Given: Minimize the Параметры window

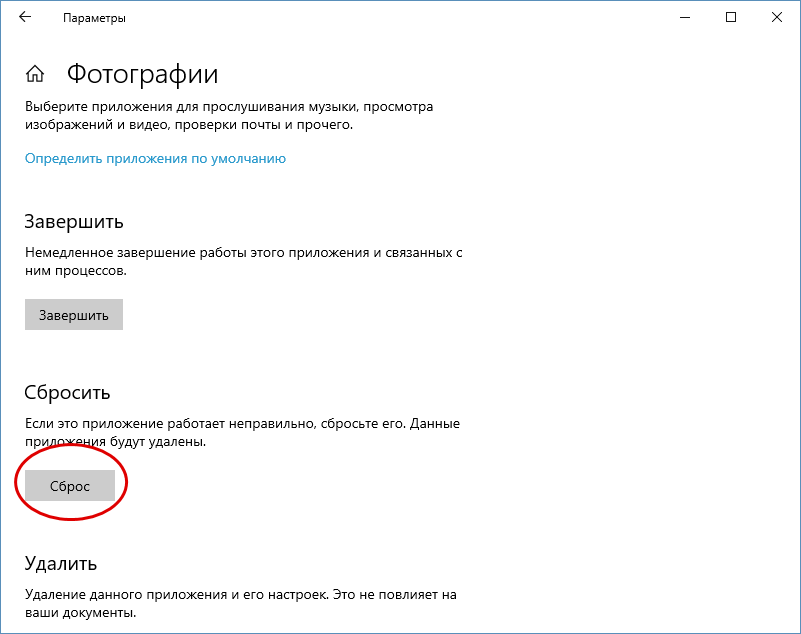Looking at the screenshot, I should pyautogui.click(x=685, y=17).
